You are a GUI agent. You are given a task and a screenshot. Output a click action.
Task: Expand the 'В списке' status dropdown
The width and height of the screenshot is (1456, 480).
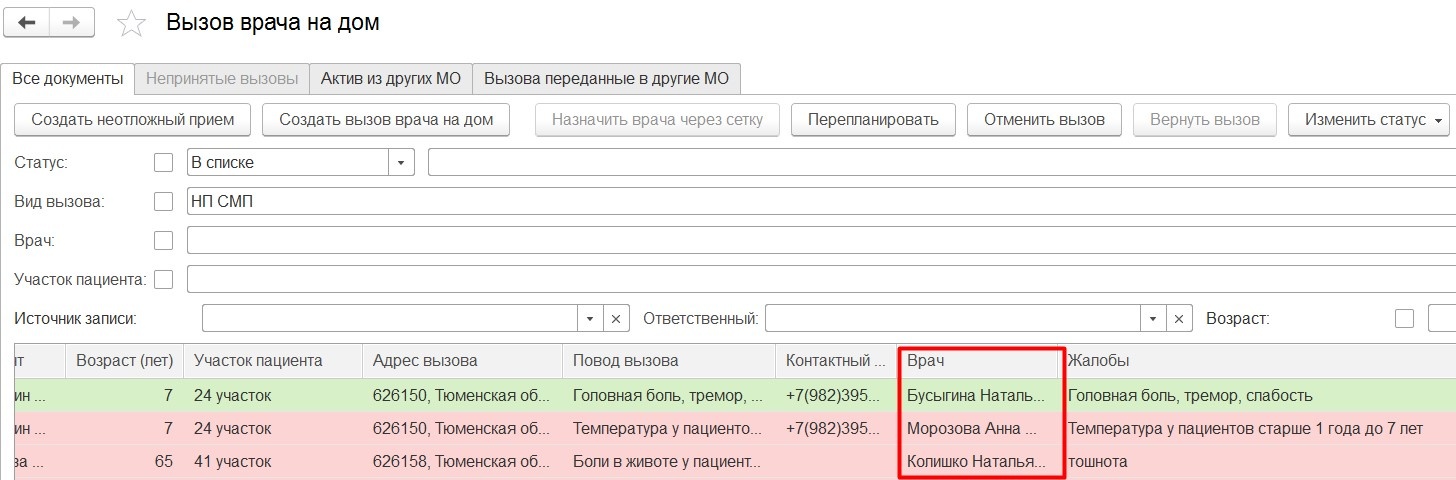[x=401, y=162]
